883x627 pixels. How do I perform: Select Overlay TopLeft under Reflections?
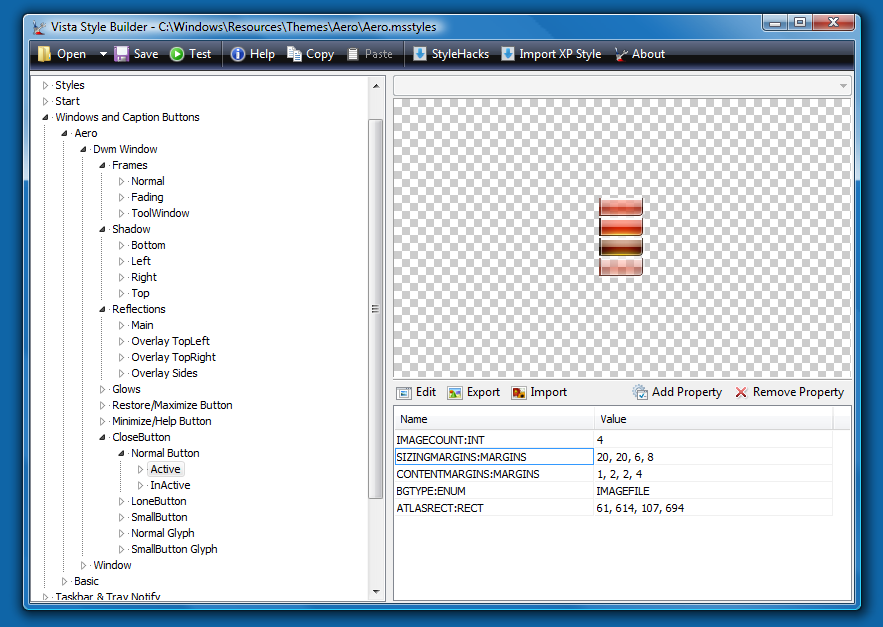(170, 341)
